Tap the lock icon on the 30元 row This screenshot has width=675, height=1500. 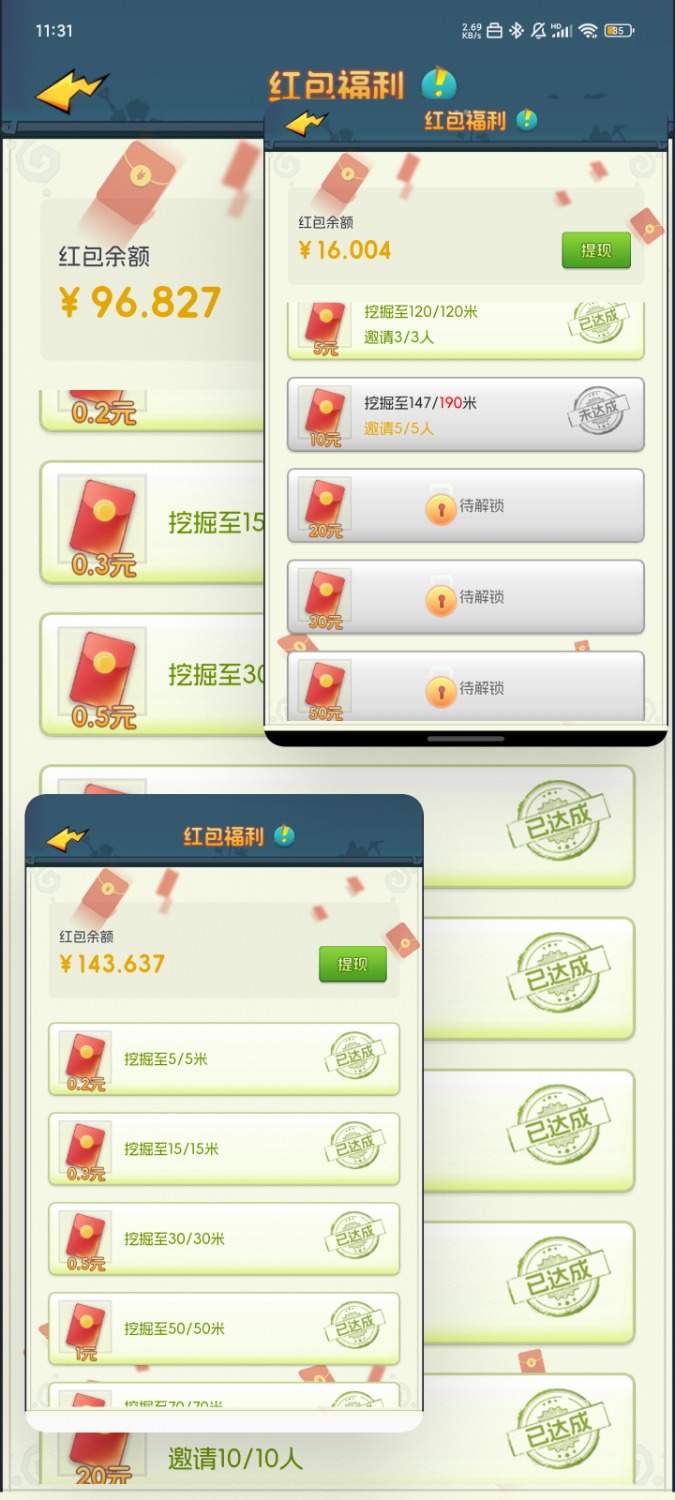[x=441, y=598]
